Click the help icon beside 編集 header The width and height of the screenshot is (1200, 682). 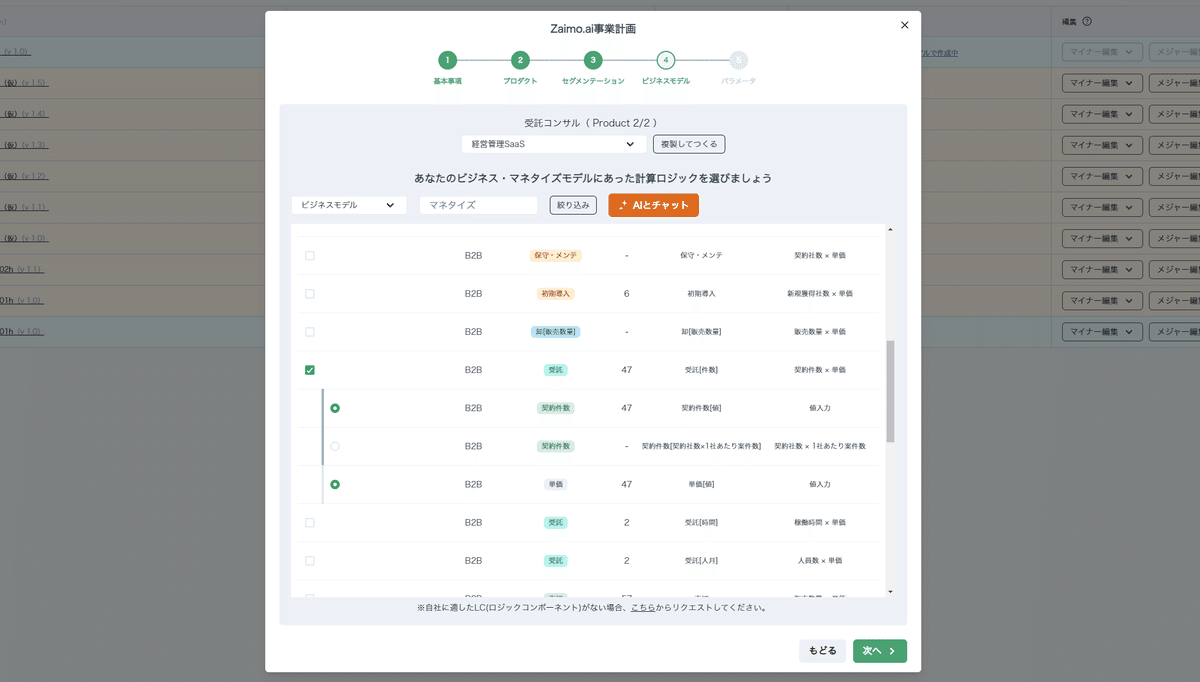[1087, 21]
